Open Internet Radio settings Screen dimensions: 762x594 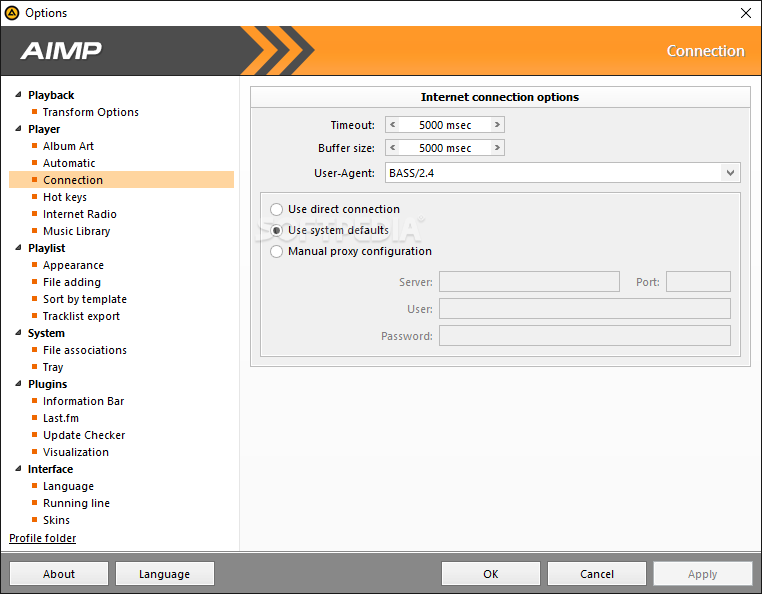(x=80, y=214)
